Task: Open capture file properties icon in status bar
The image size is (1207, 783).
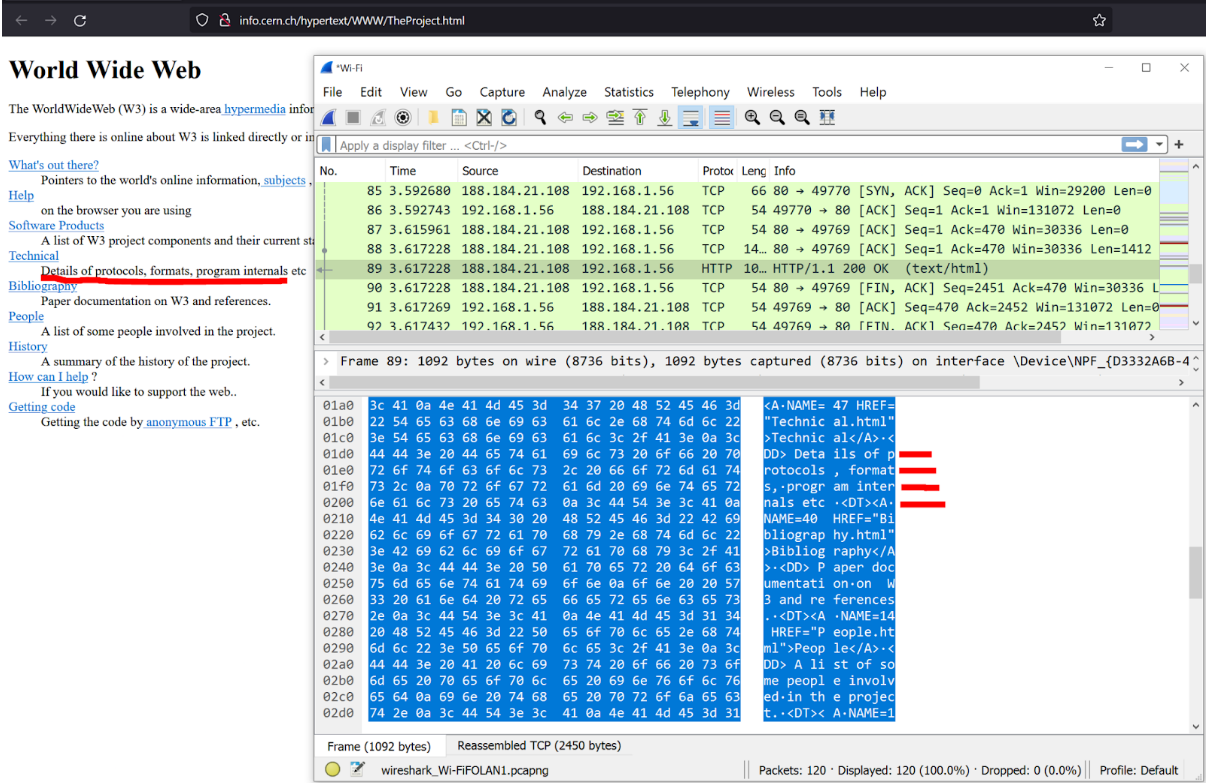Action: [358, 770]
